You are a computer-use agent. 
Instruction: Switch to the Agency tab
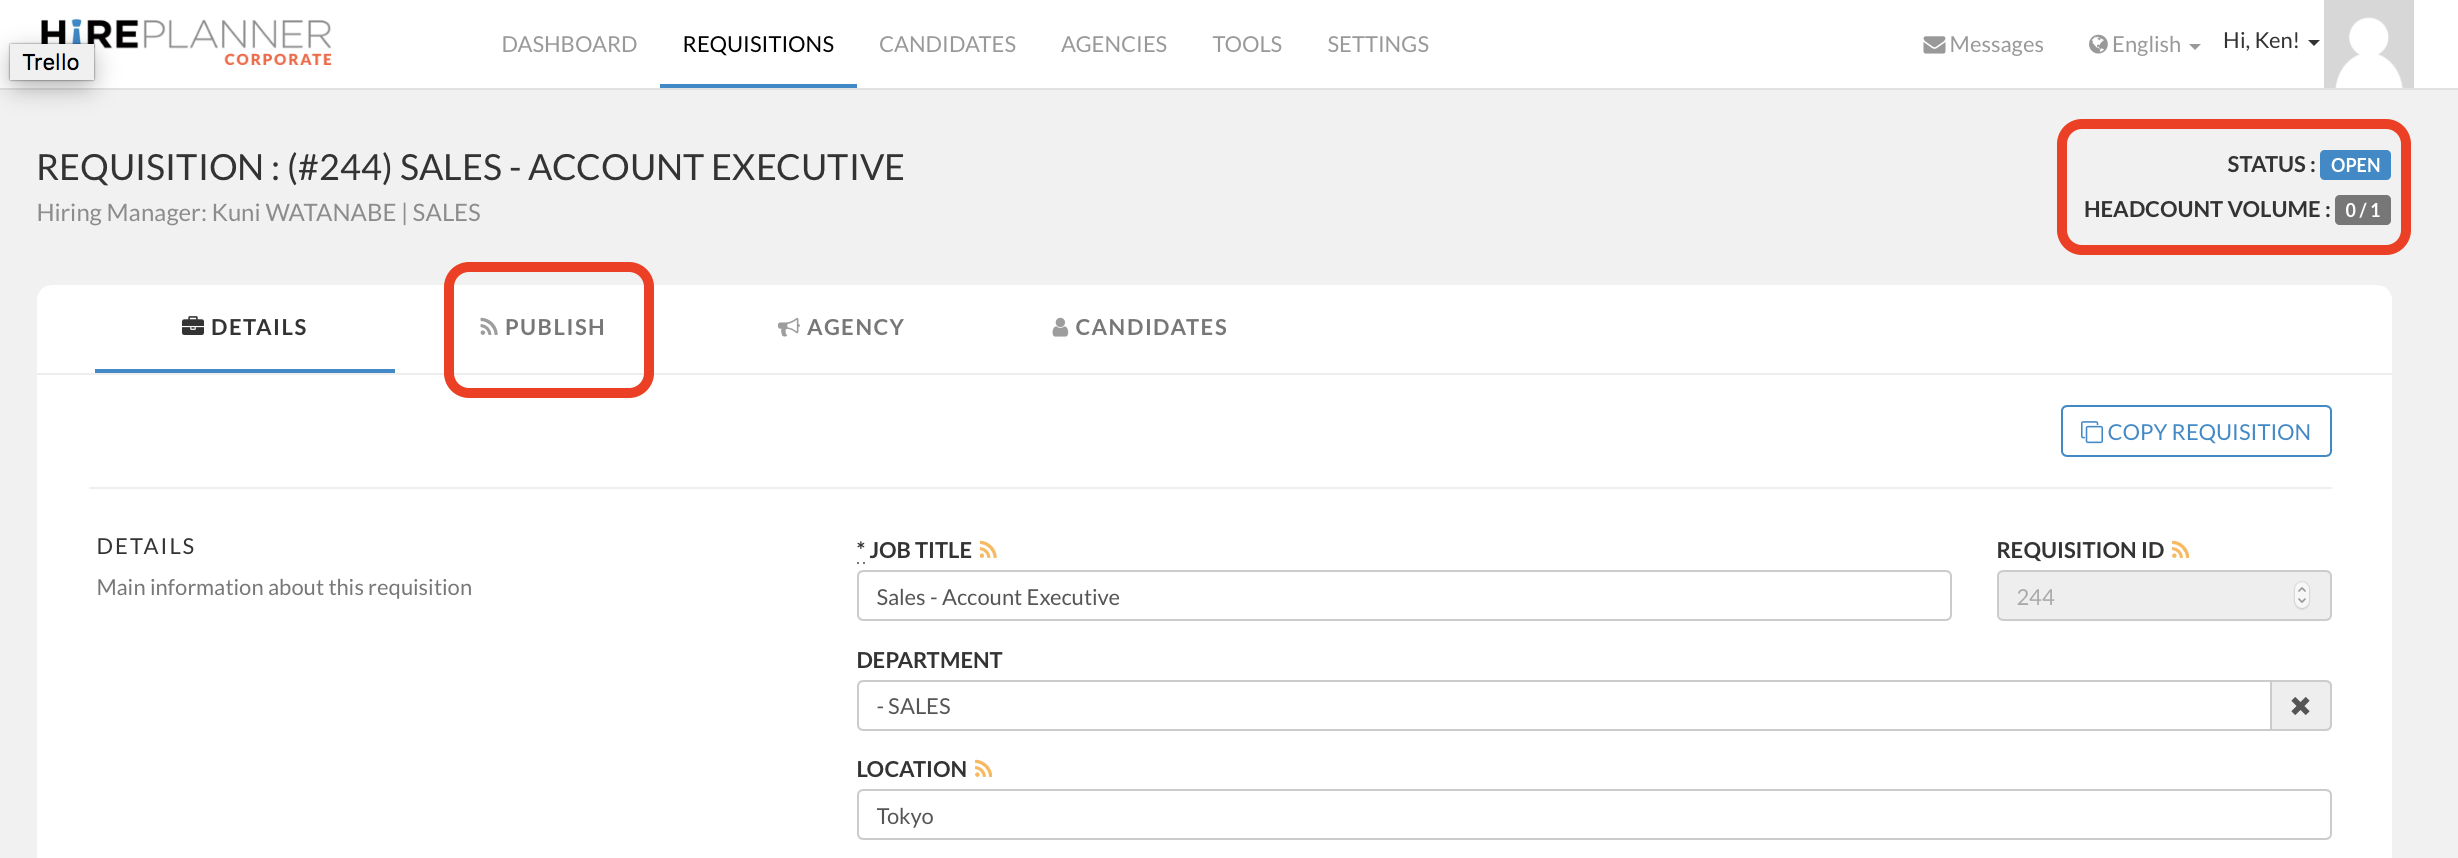point(841,327)
